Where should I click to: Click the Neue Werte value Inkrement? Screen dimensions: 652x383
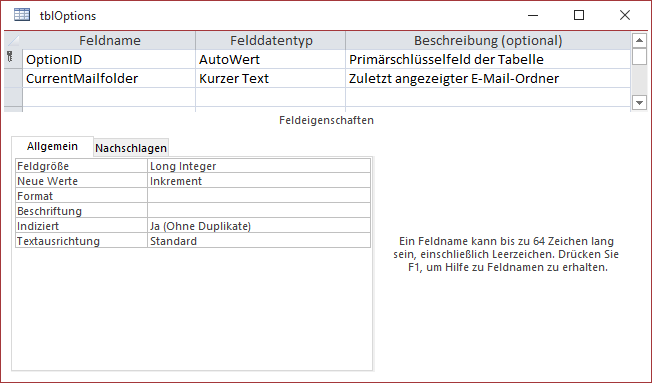pyautogui.click(x=259, y=181)
